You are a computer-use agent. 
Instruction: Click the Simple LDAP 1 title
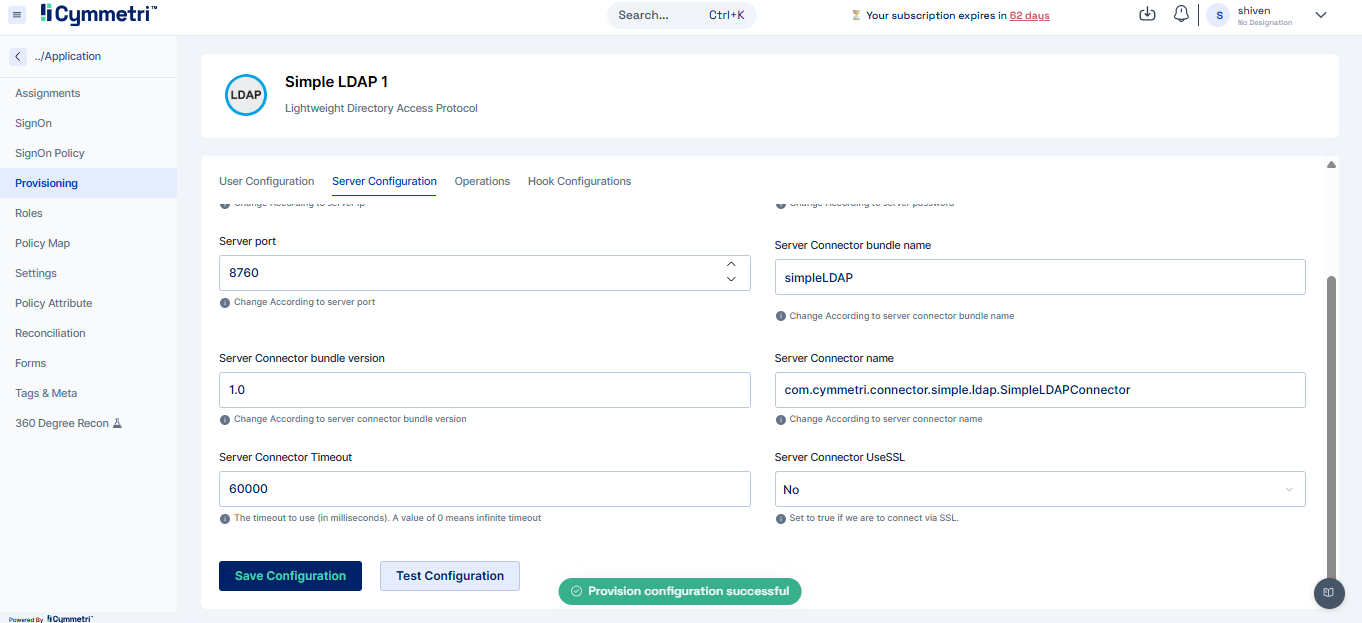coord(336,81)
